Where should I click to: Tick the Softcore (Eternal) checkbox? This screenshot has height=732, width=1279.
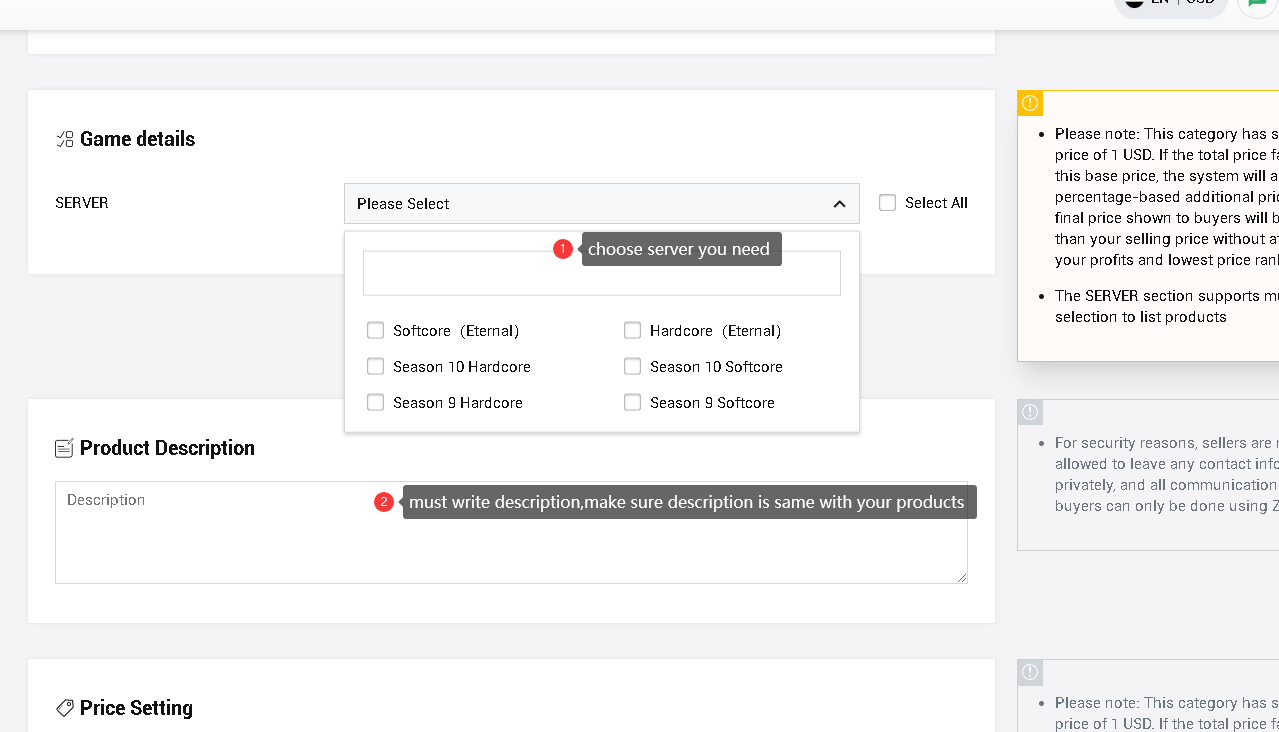[376, 331]
